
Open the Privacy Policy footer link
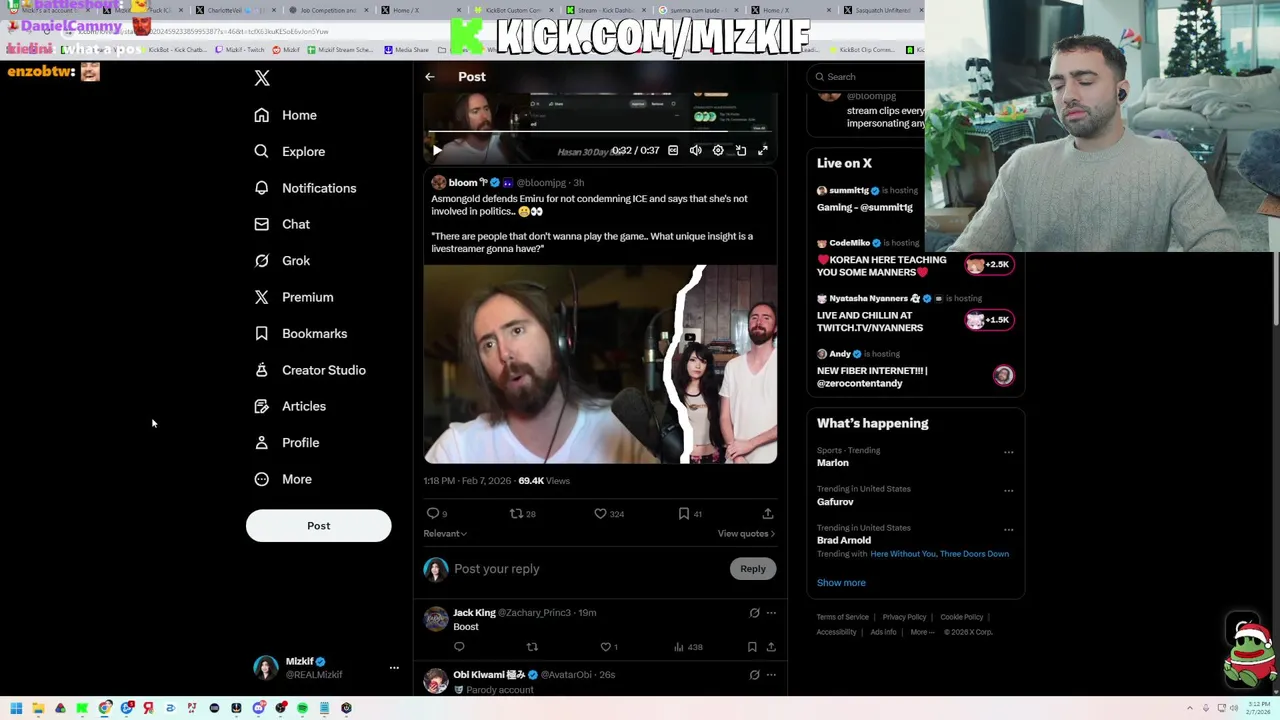904,617
